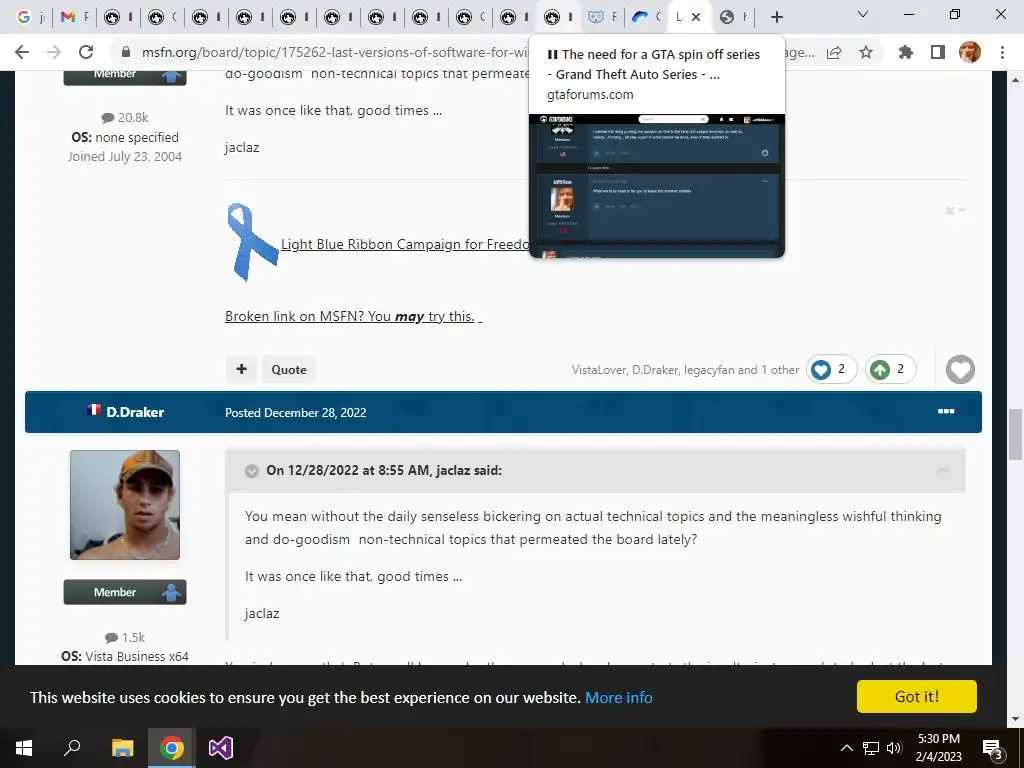View site information via the lock icon

pos(126,52)
